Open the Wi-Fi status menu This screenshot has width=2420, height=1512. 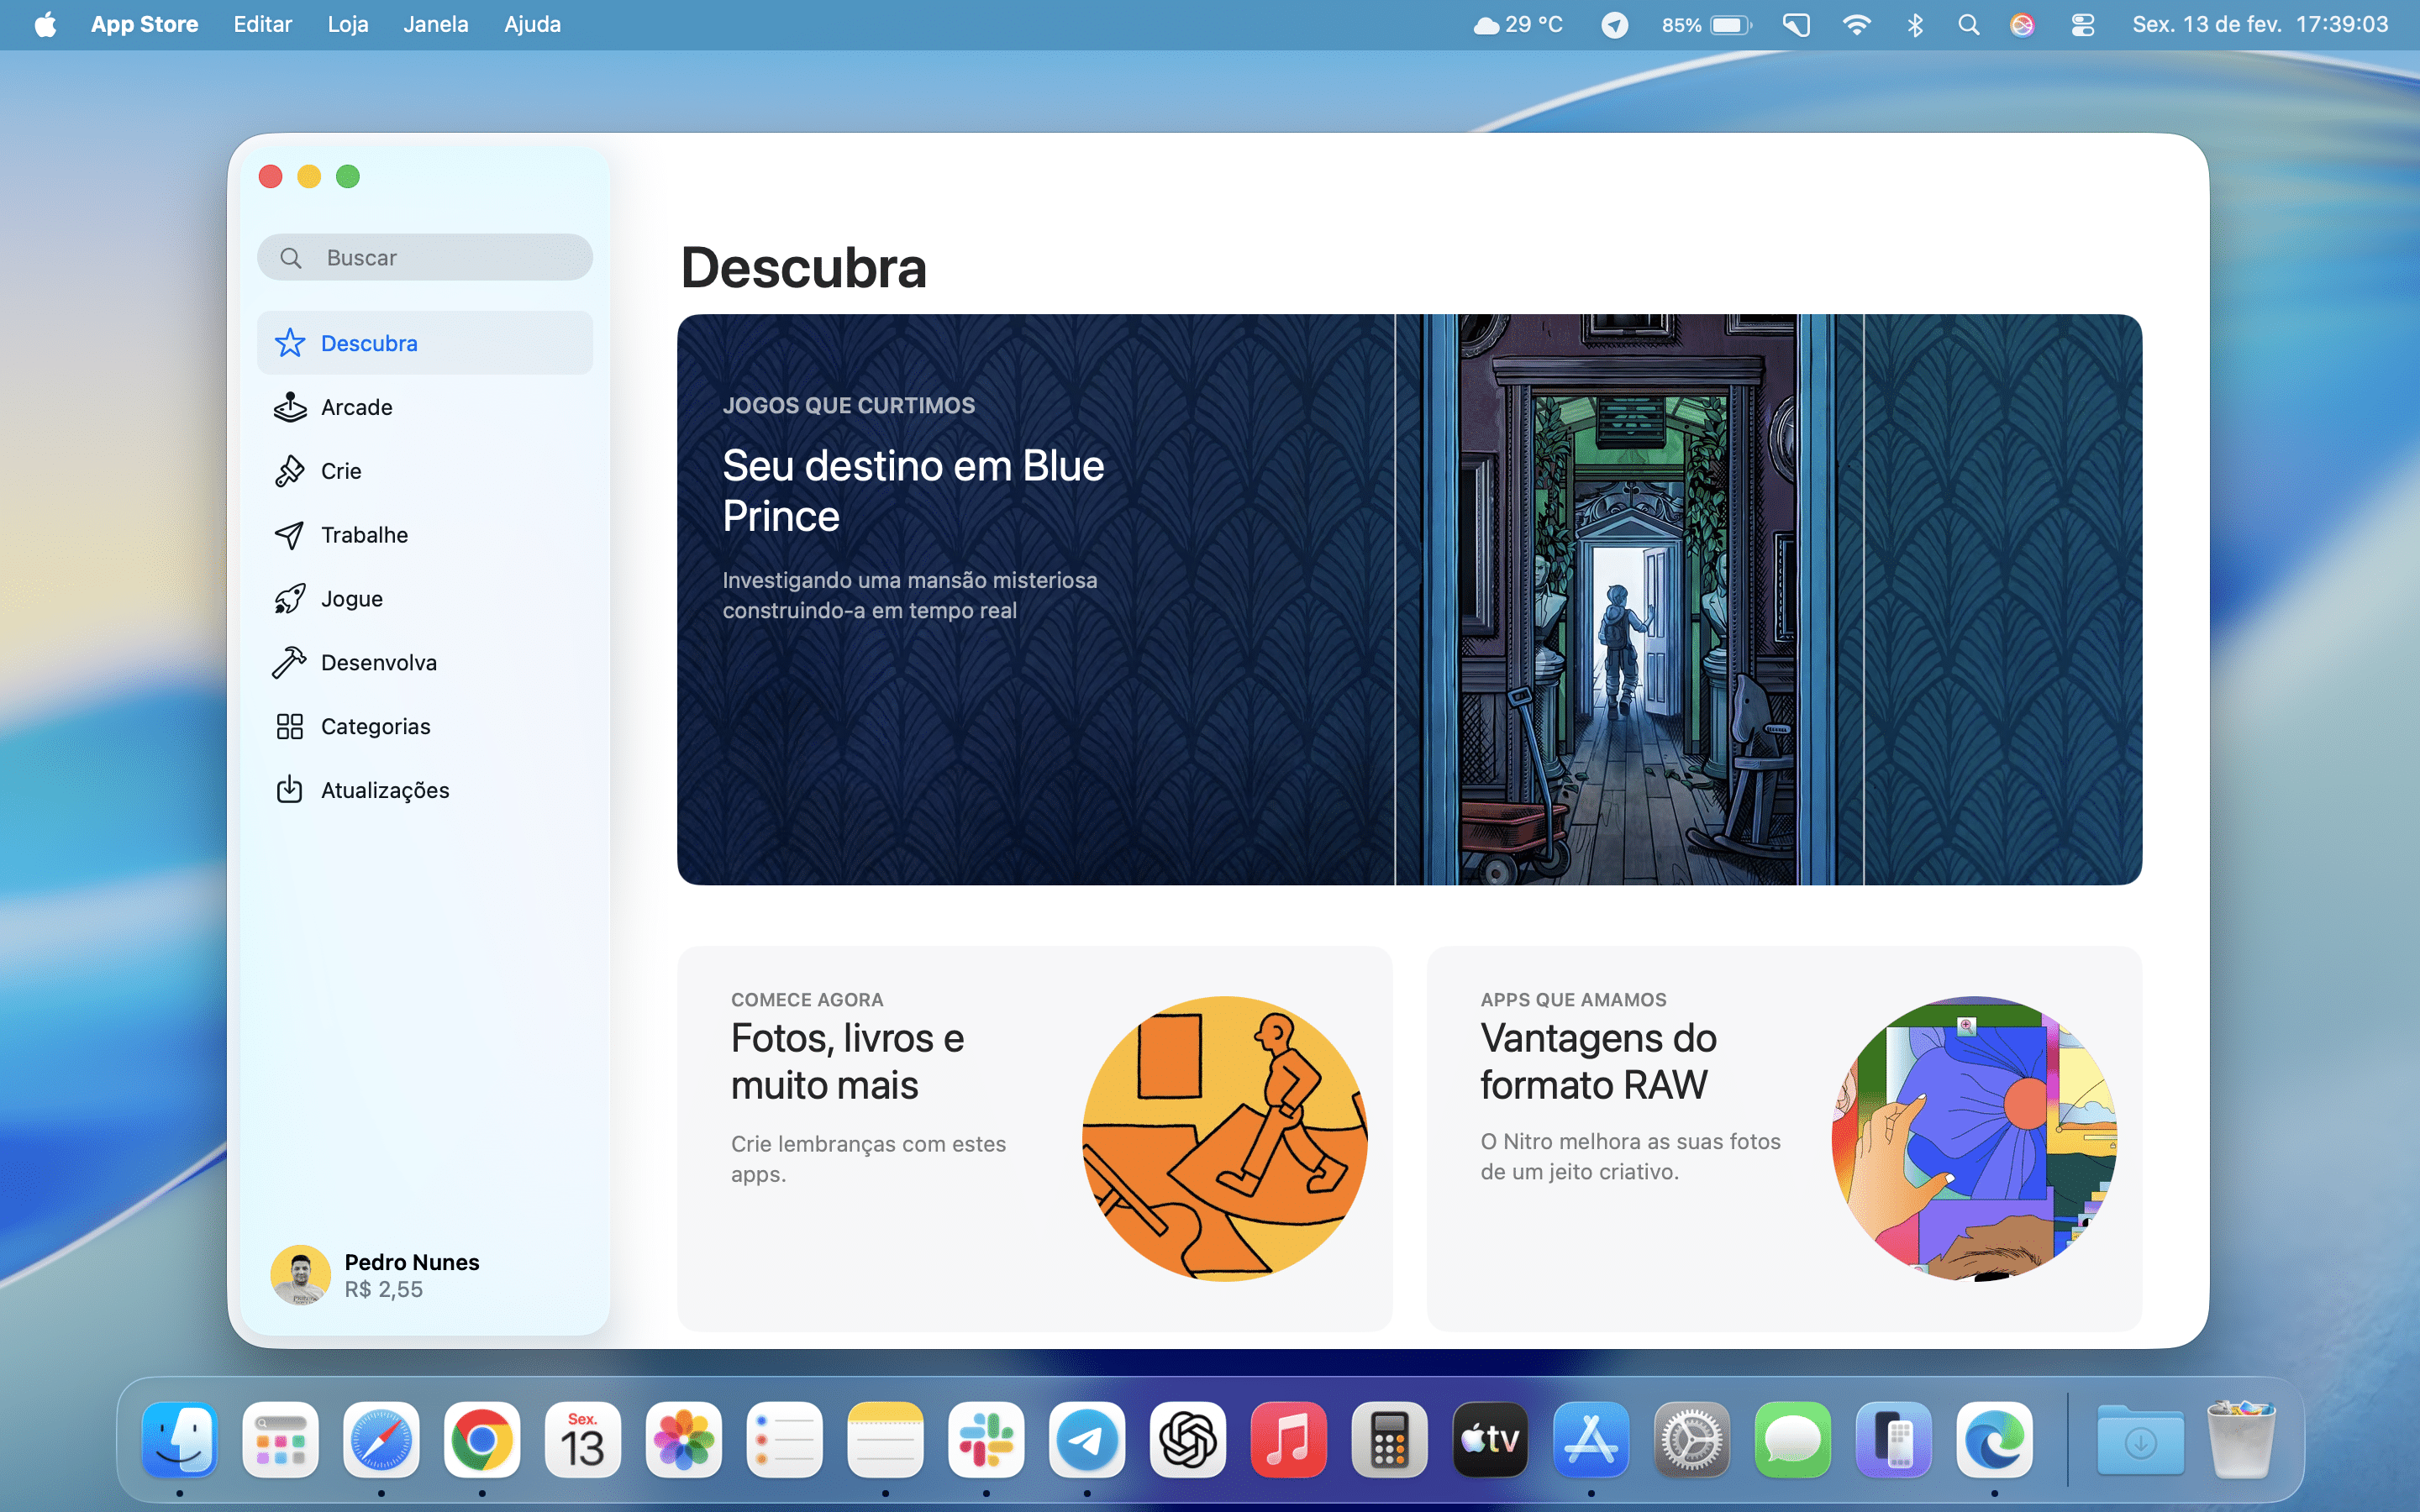coord(1856,24)
